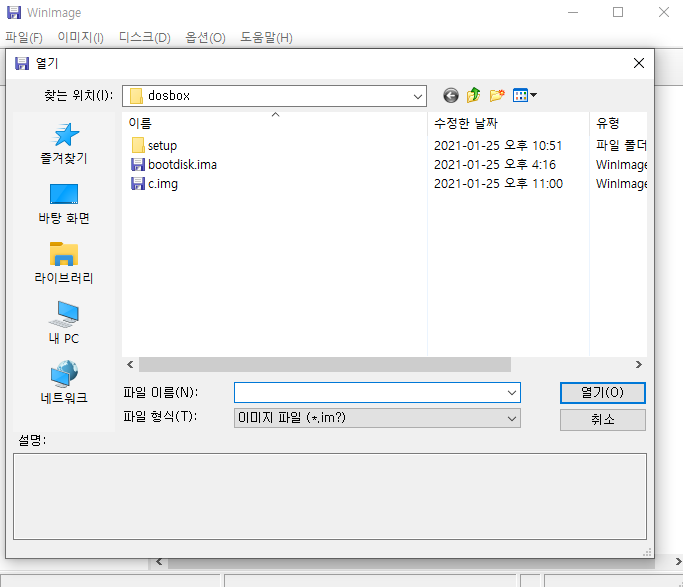683x587 pixels.
Task: Maximize the WinImage window
Action: pyautogui.click(x=618, y=12)
